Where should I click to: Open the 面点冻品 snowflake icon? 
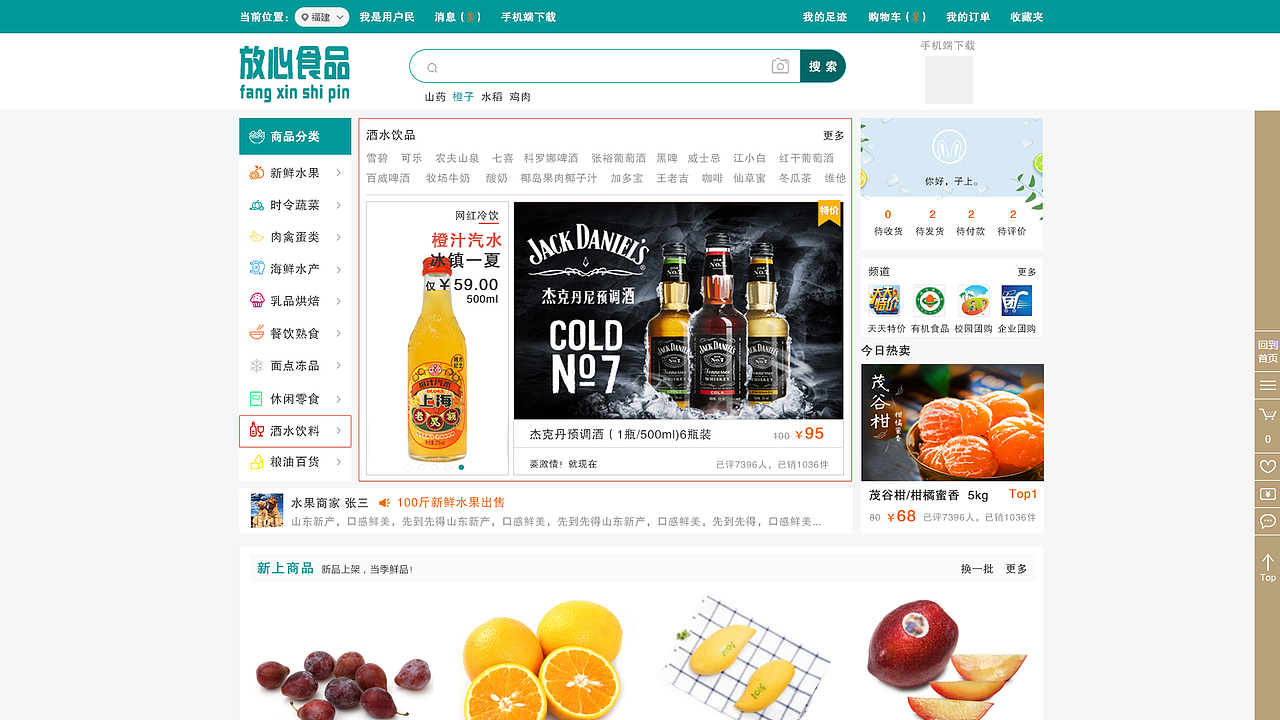256,366
